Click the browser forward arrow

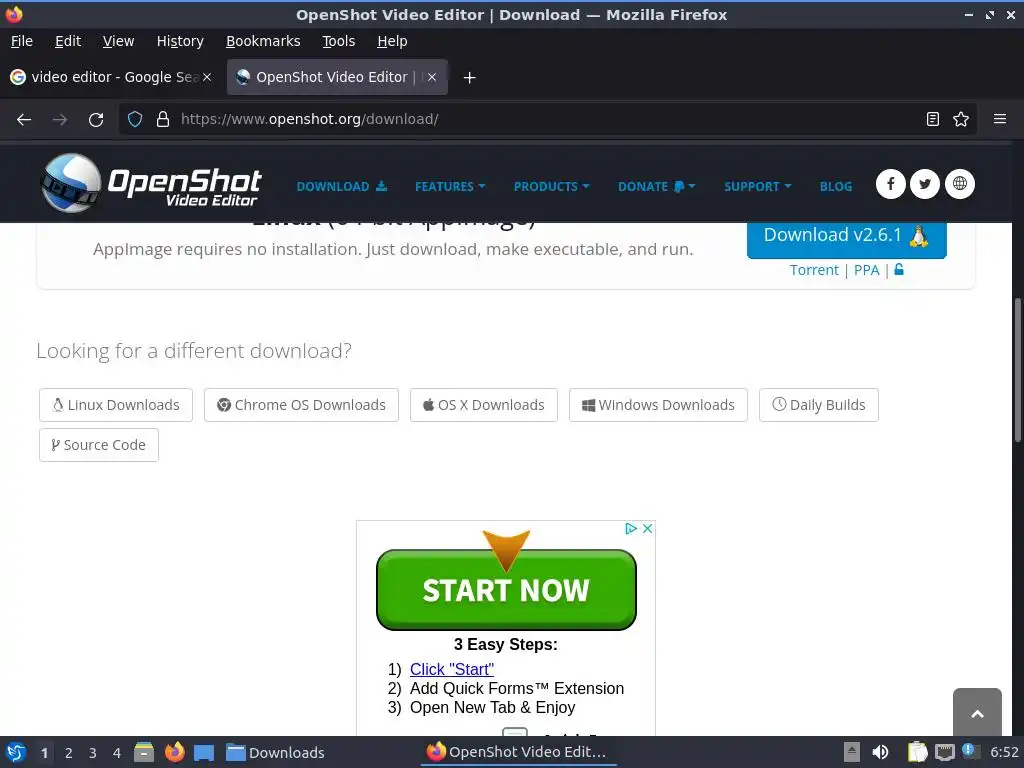click(x=59, y=120)
